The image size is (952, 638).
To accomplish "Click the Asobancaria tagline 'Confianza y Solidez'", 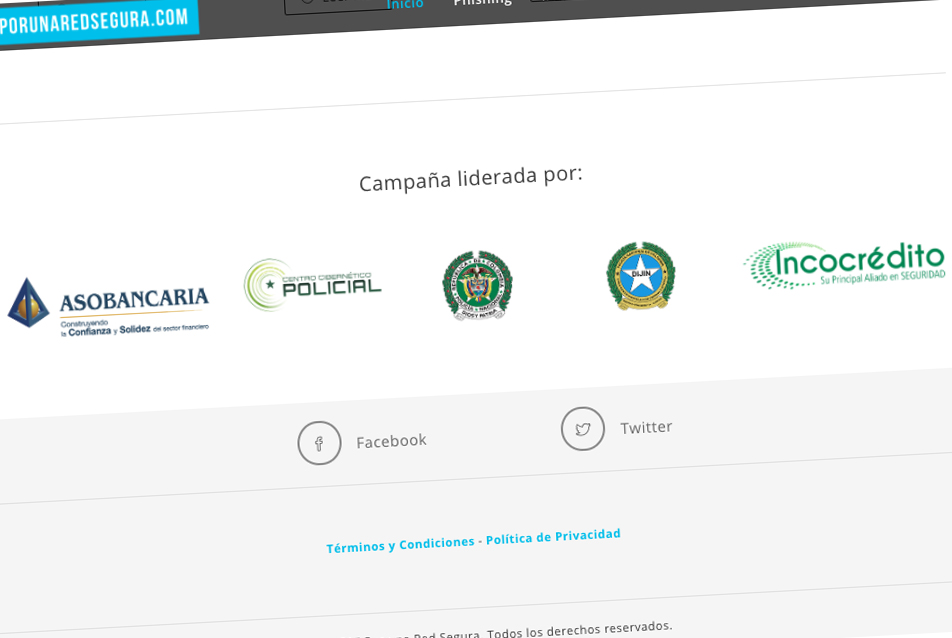I will point(109,331).
